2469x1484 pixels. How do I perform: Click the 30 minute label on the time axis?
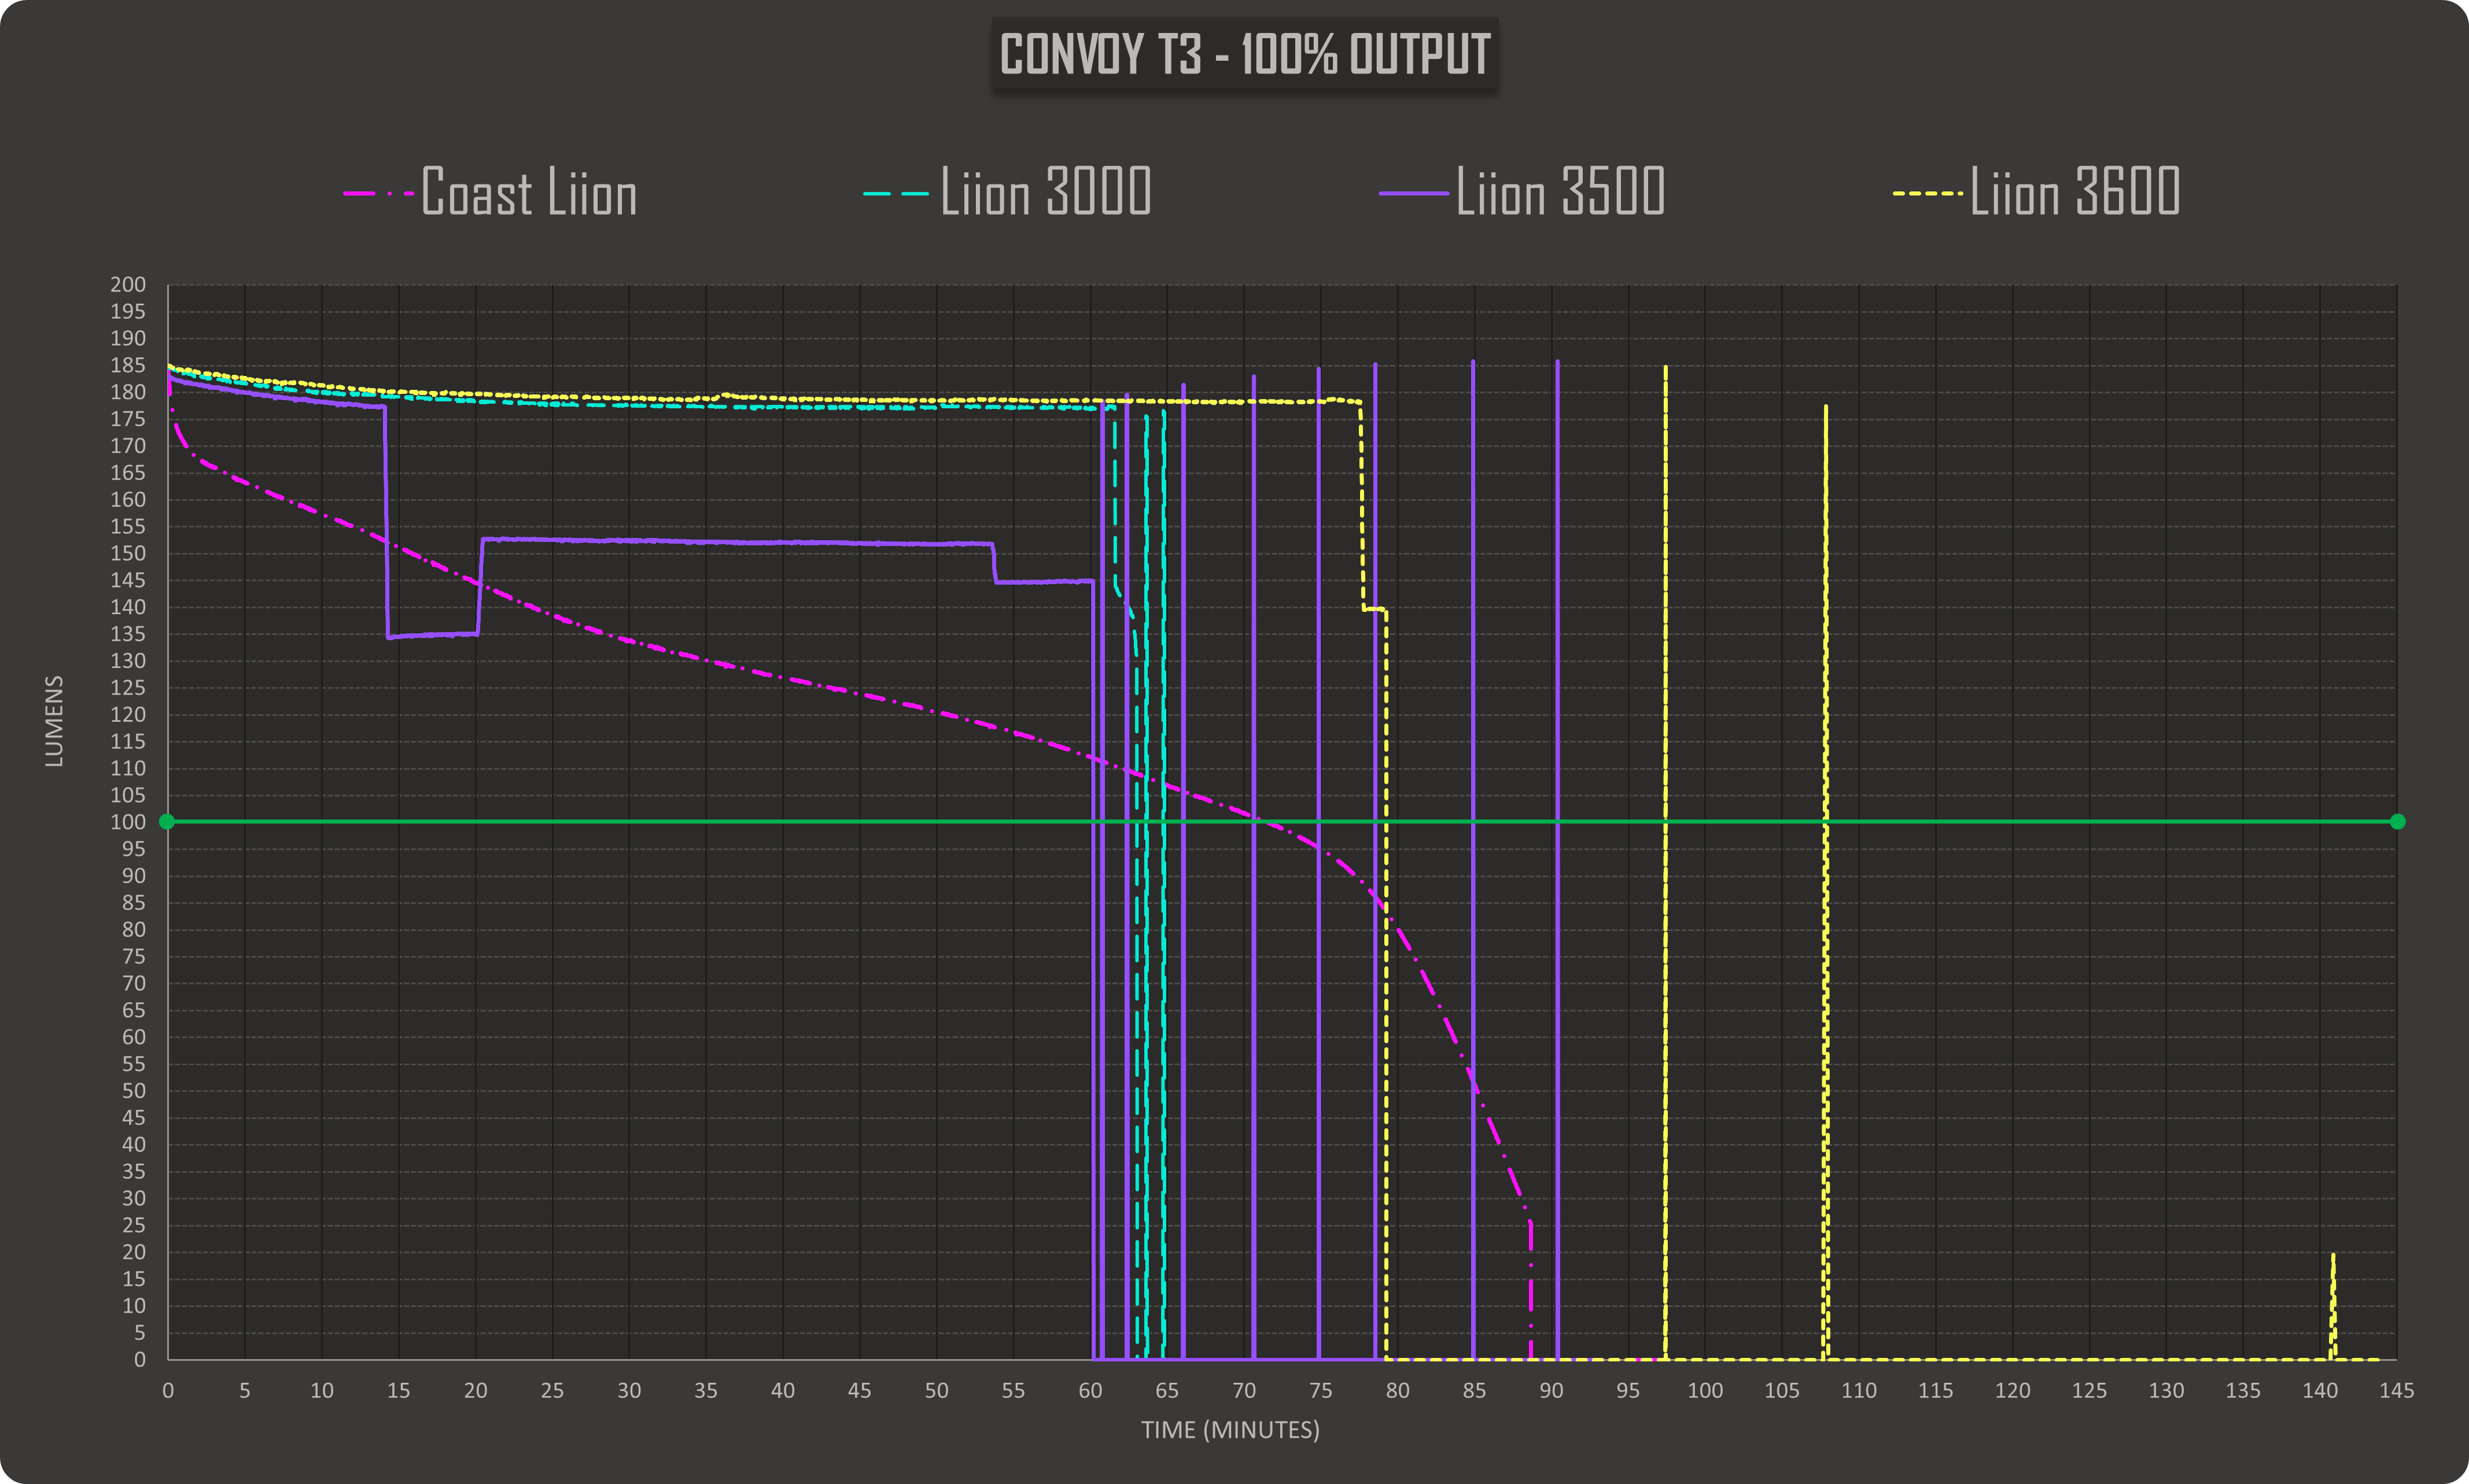[x=629, y=1391]
